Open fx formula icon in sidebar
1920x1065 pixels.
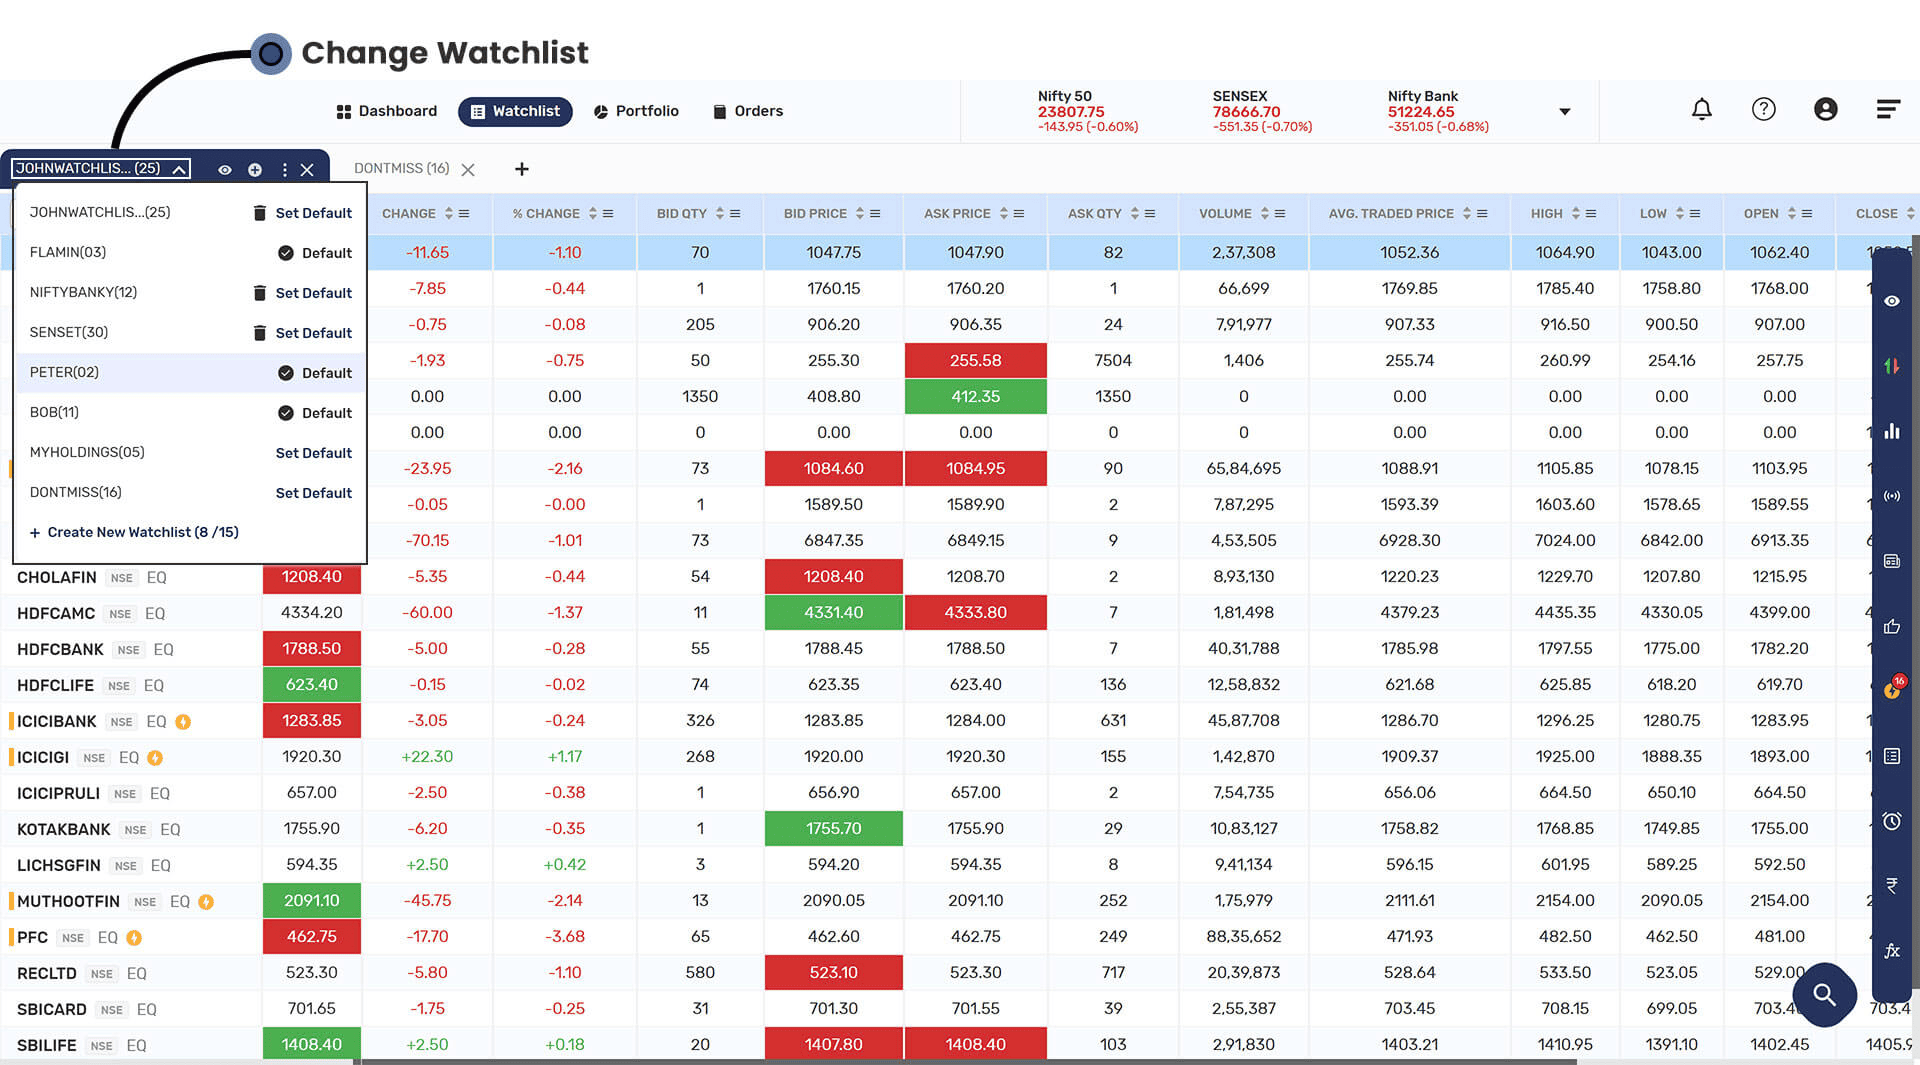pyautogui.click(x=1891, y=951)
